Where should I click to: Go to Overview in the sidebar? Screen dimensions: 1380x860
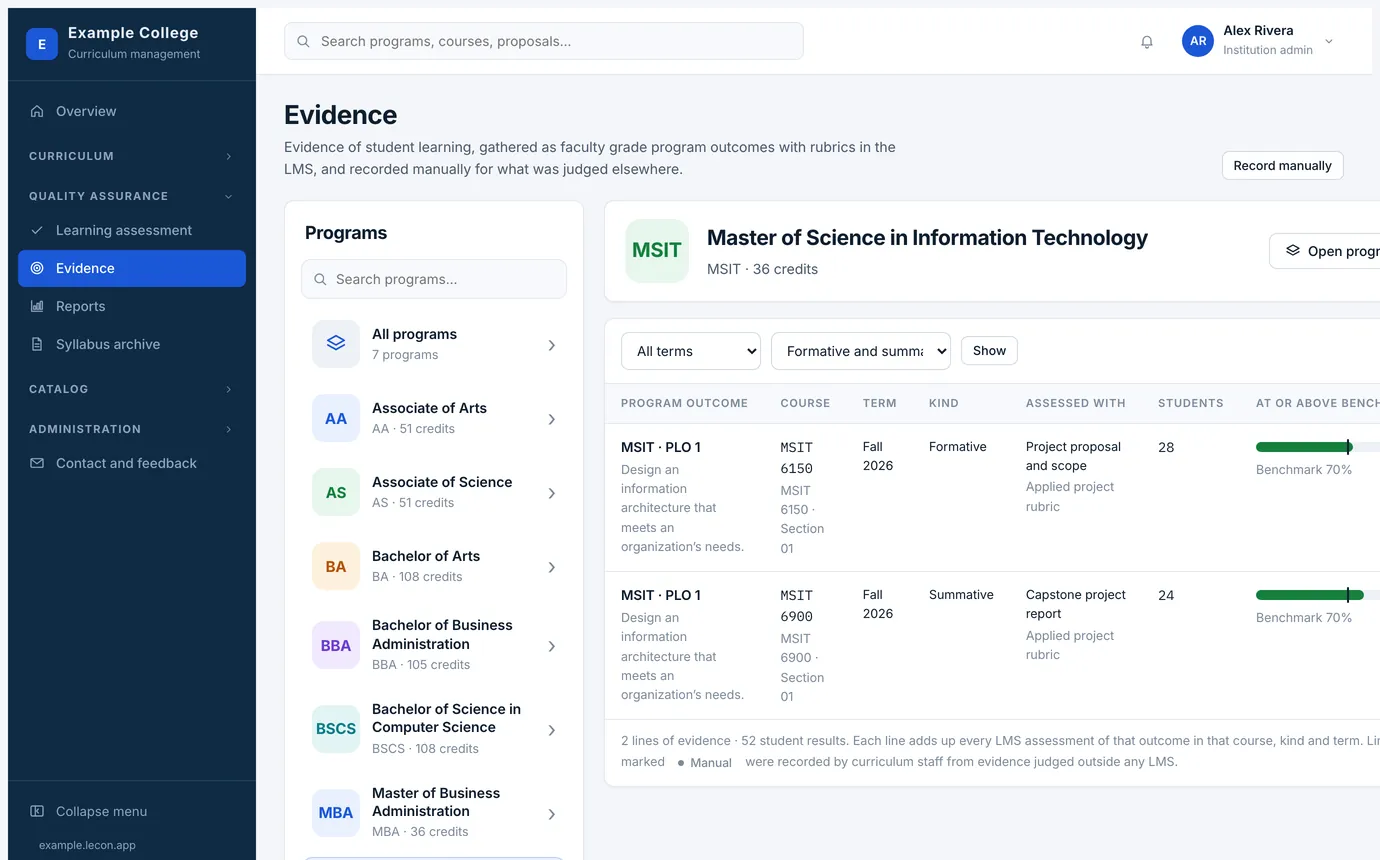[132, 111]
